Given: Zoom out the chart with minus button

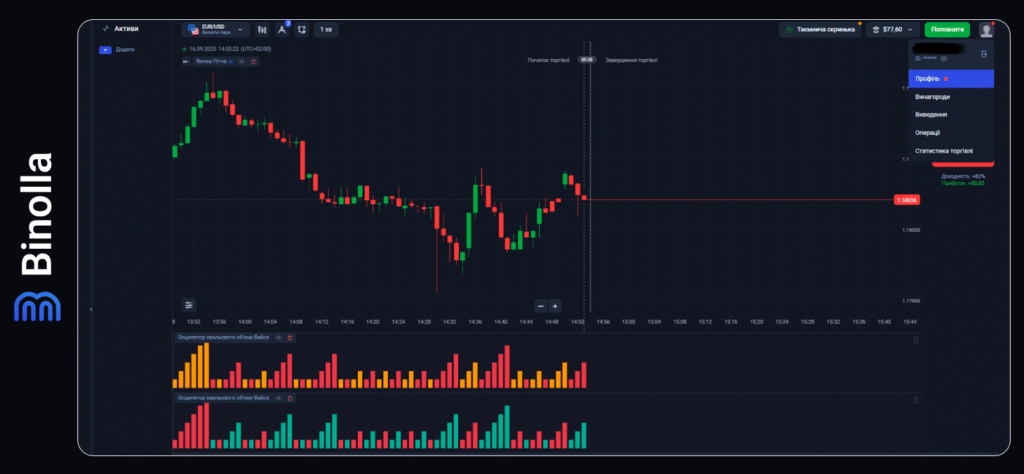Looking at the screenshot, I should [540, 306].
